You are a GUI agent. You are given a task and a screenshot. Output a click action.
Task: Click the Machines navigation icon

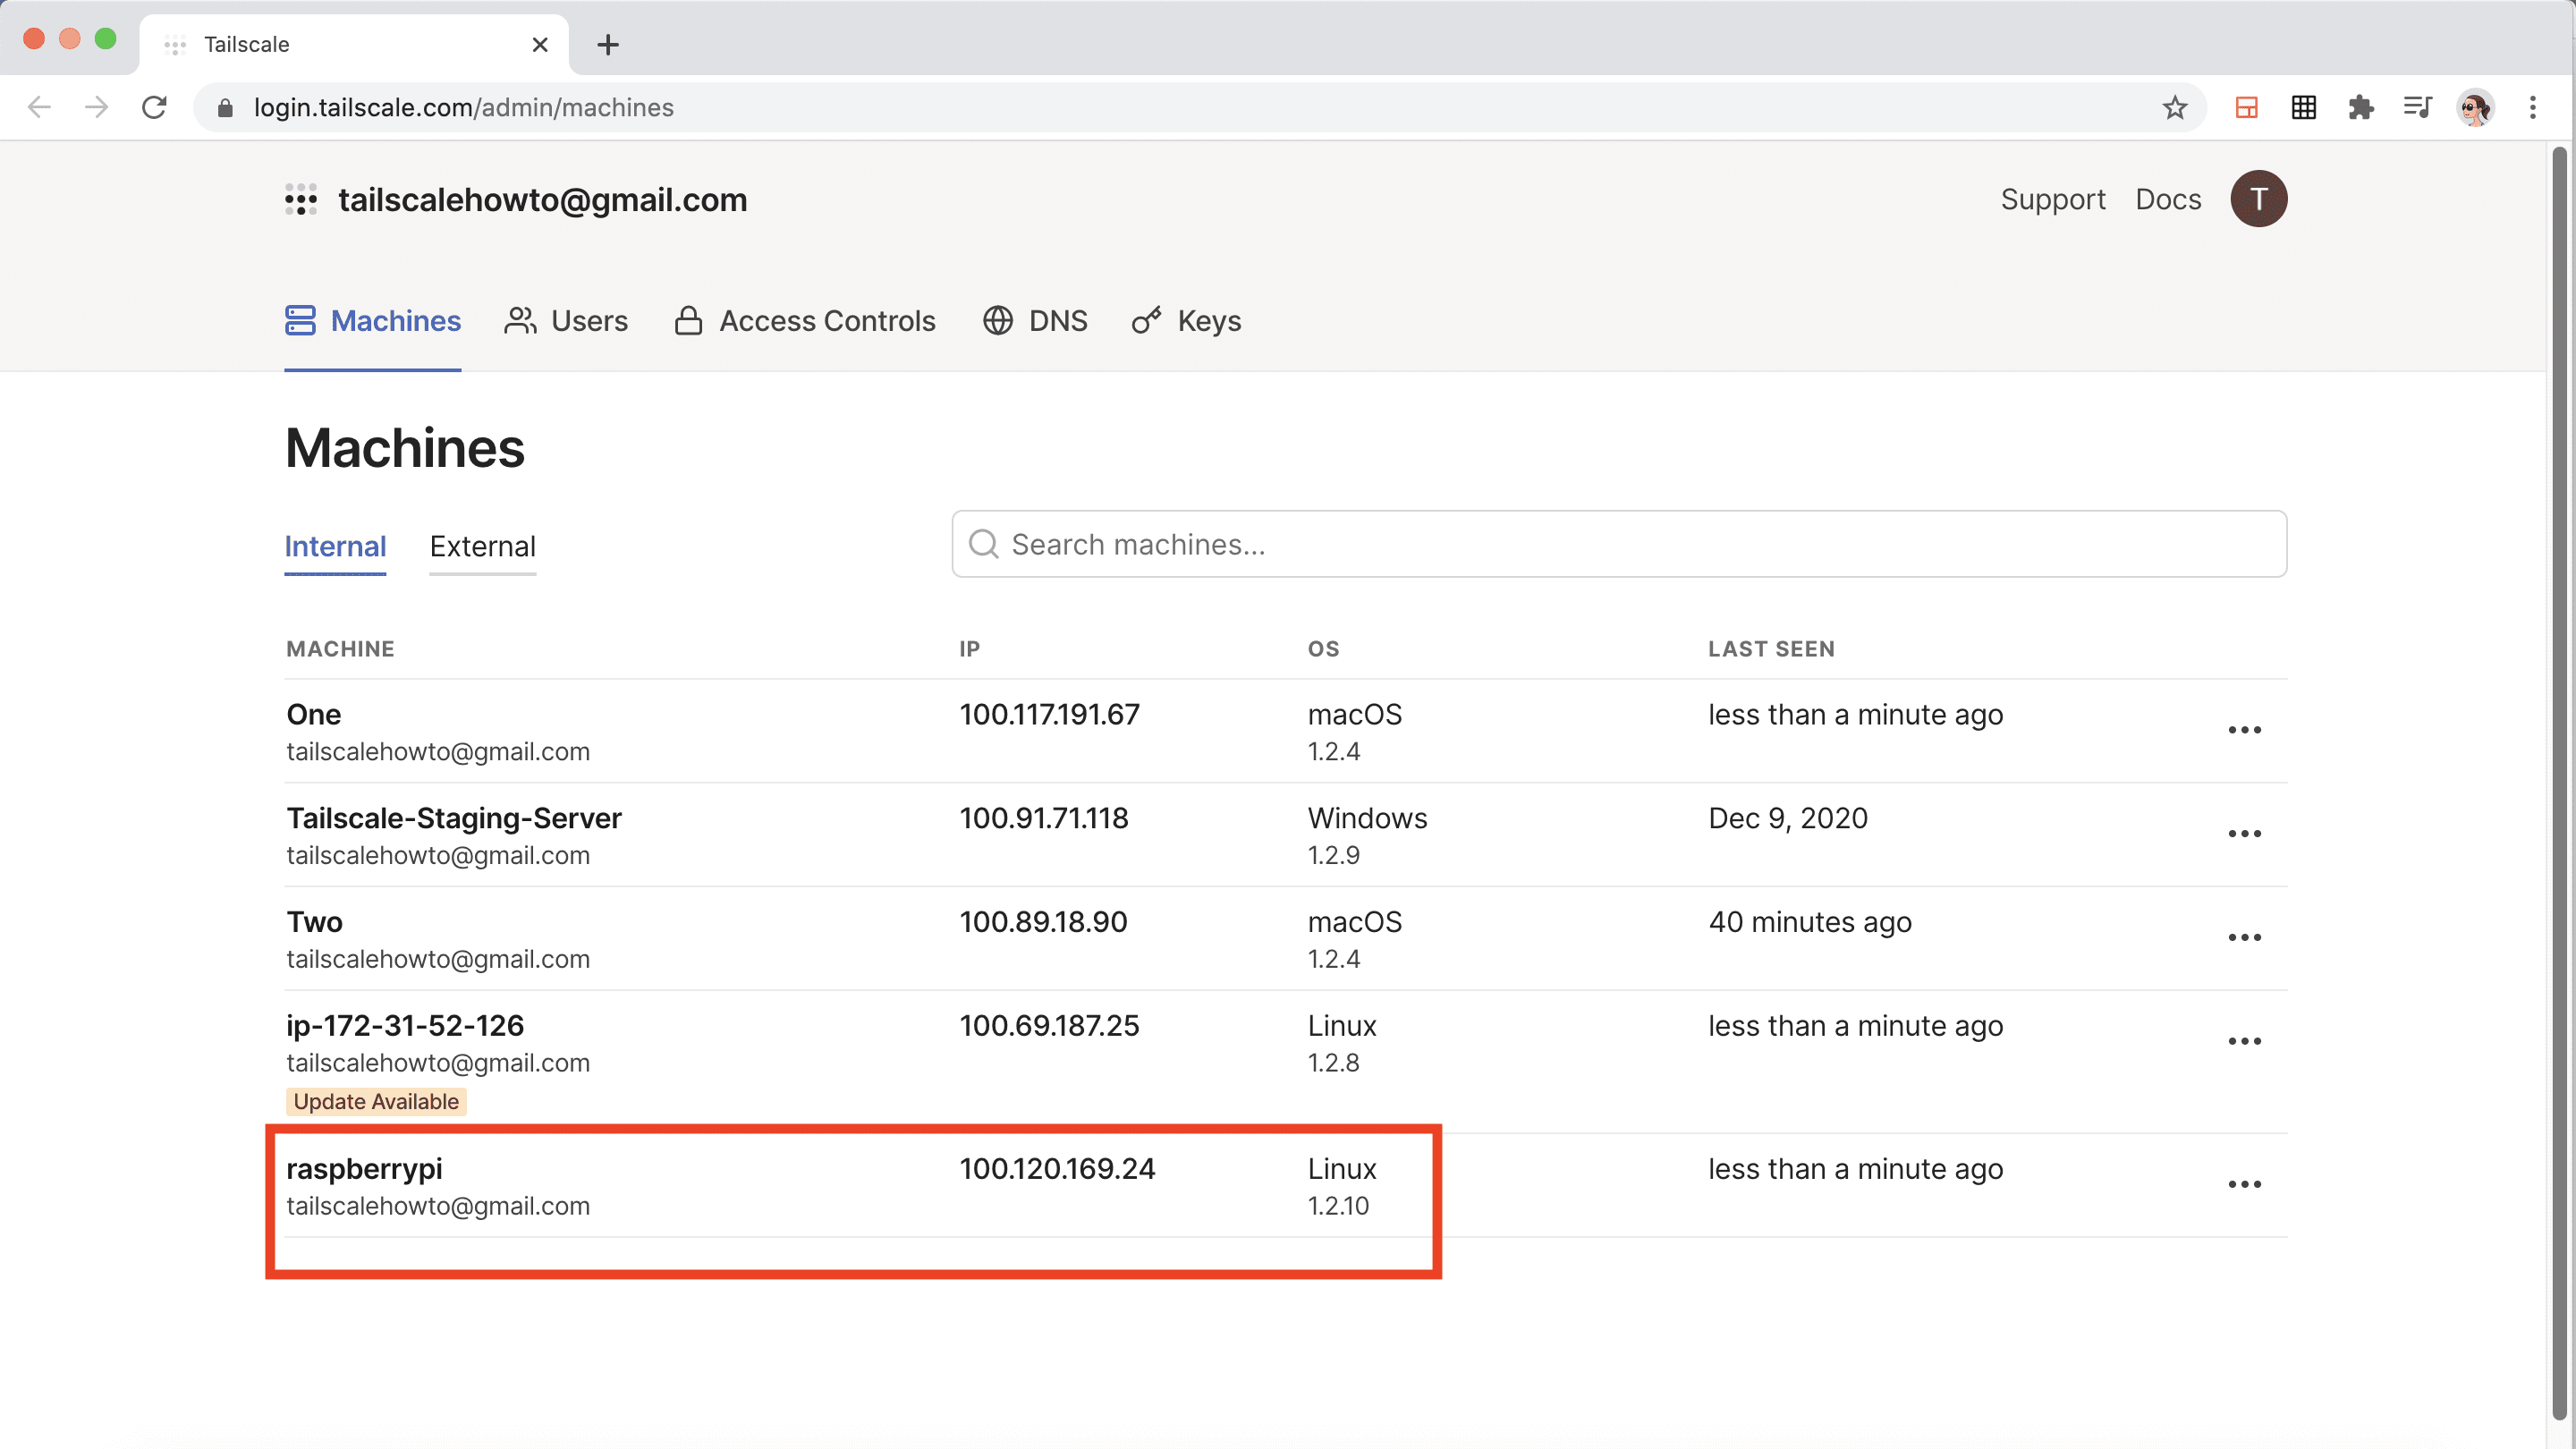point(299,320)
